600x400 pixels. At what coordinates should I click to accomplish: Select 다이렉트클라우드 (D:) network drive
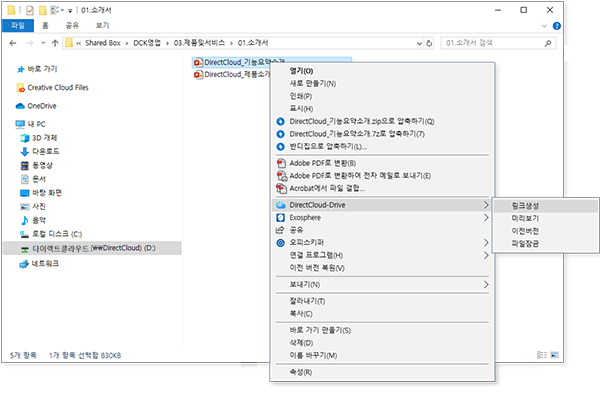pos(92,248)
